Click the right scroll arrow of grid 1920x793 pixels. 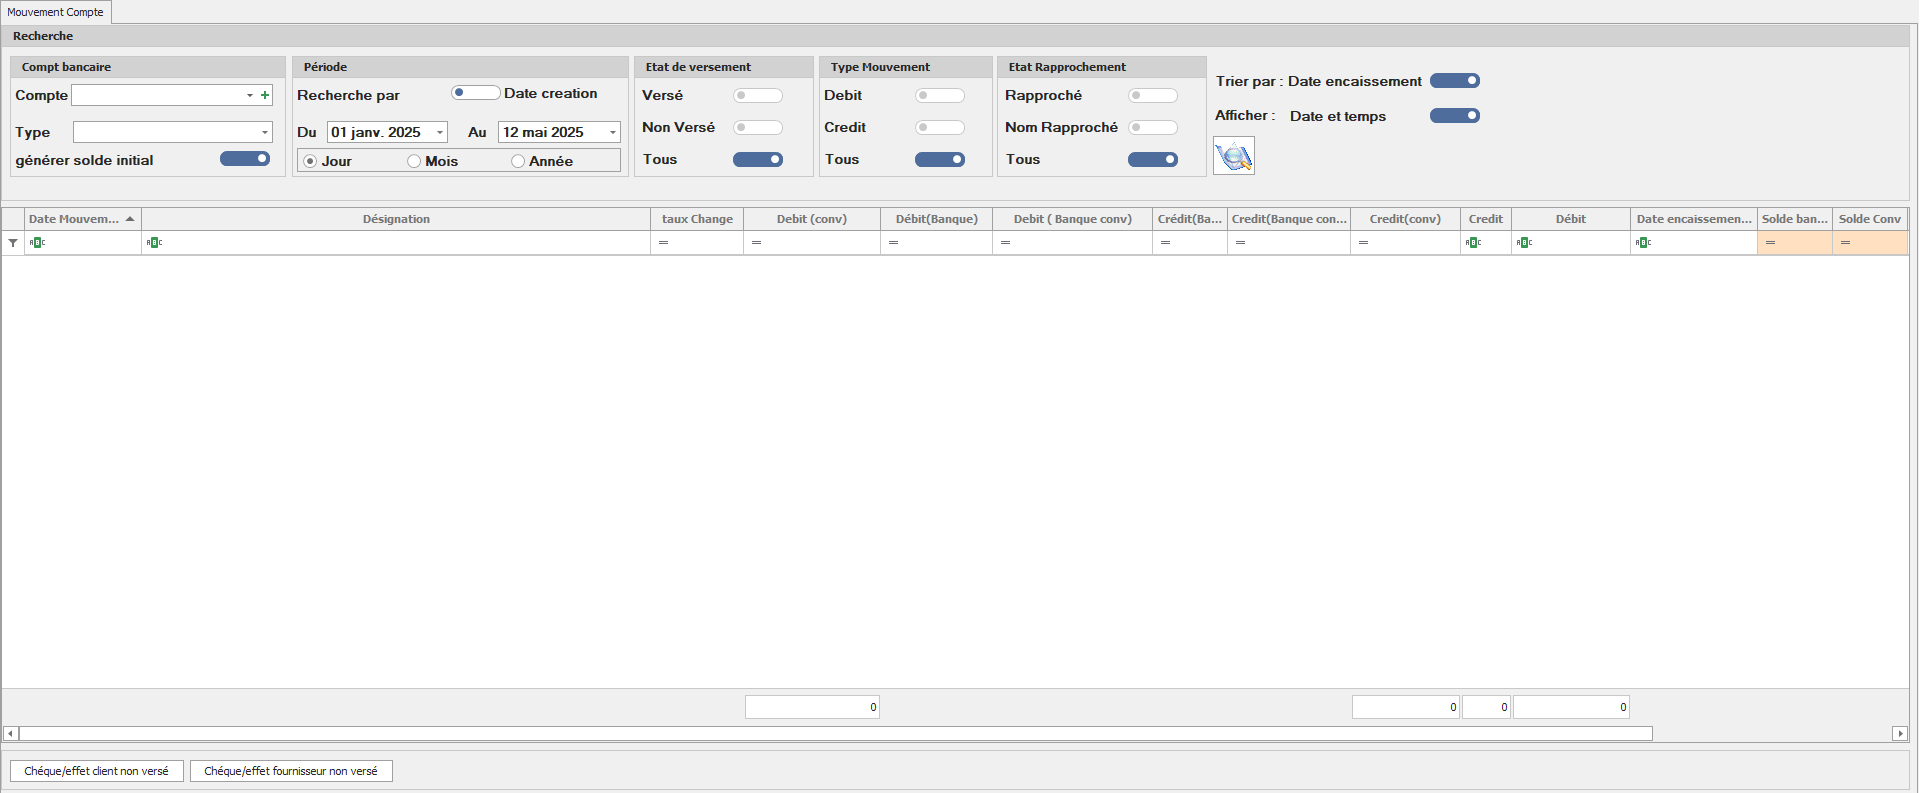pyautogui.click(x=1900, y=734)
